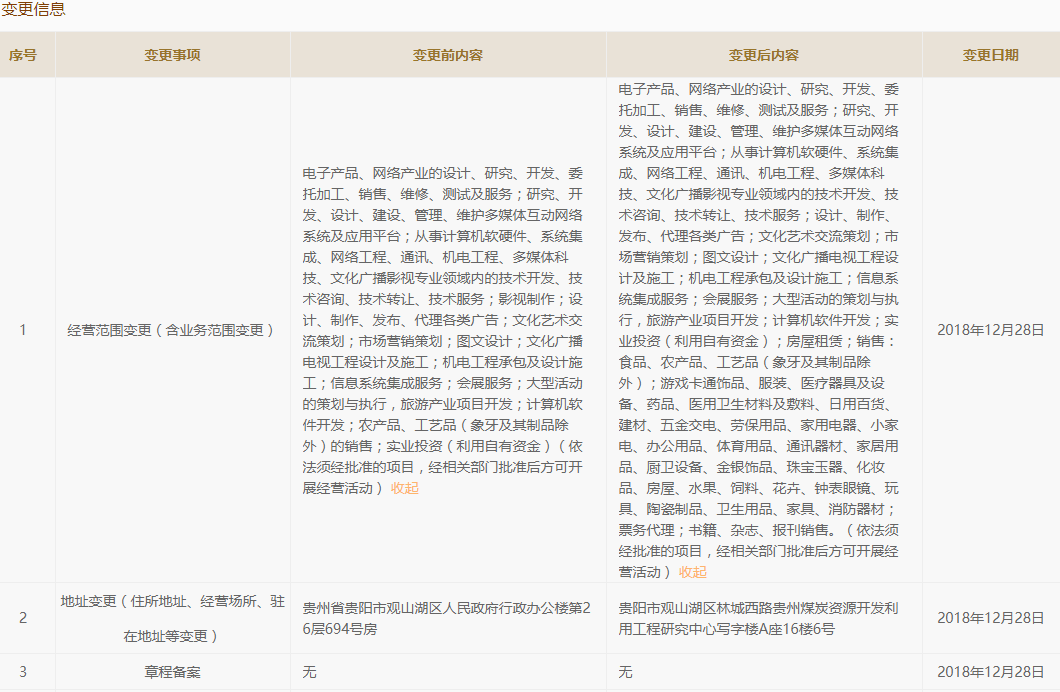Click sequence number 3 cell

pyautogui.click(x=23, y=672)
